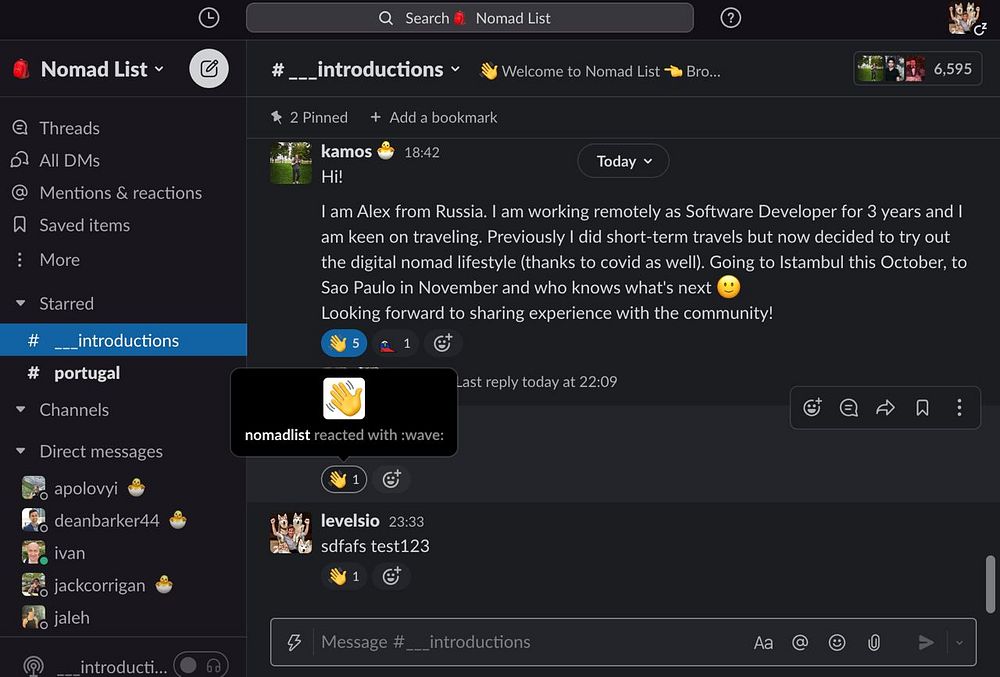Click Add a bookmark
This screenshot has height=677, width=1000.
click(434, 117)
